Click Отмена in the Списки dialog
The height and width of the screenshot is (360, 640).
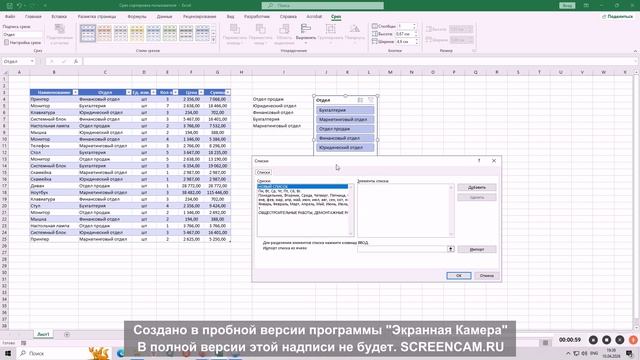point(487,276)
